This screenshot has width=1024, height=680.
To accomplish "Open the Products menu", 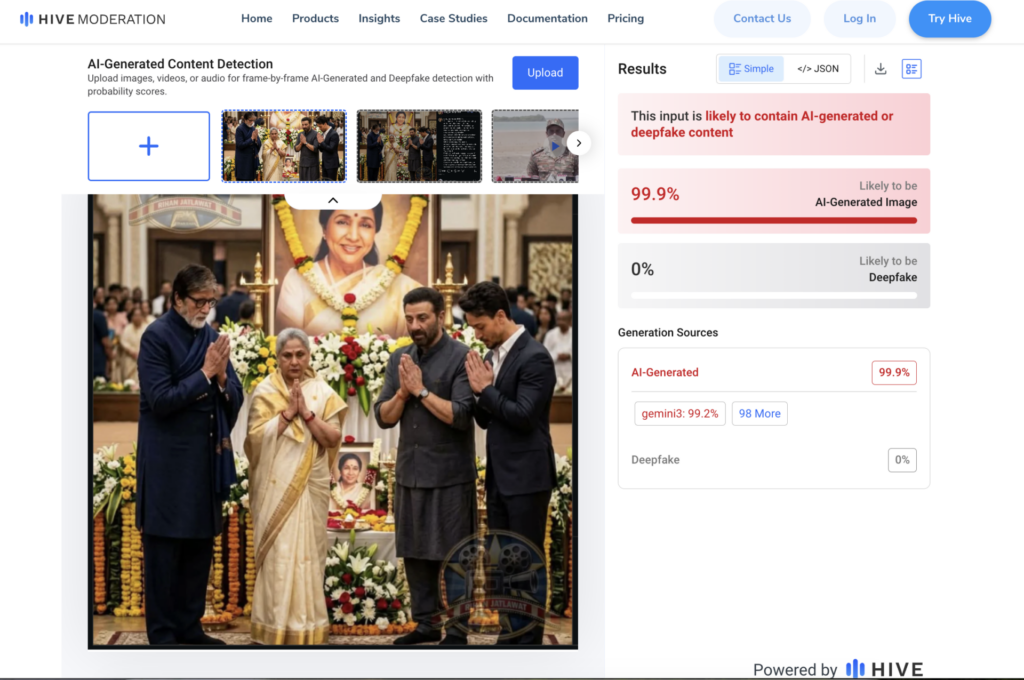I will pyautogui.click(x=315, y=19).
